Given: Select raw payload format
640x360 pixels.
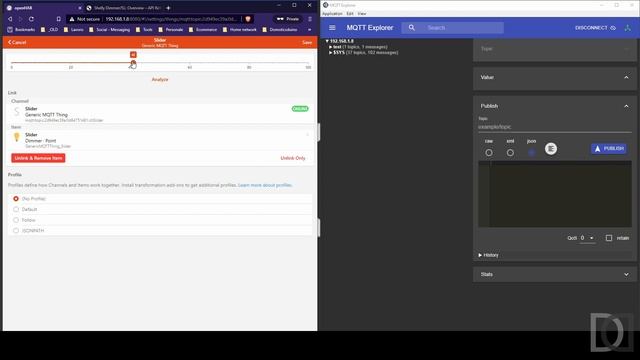Looking at the screenshot, I should coord(489,153).
